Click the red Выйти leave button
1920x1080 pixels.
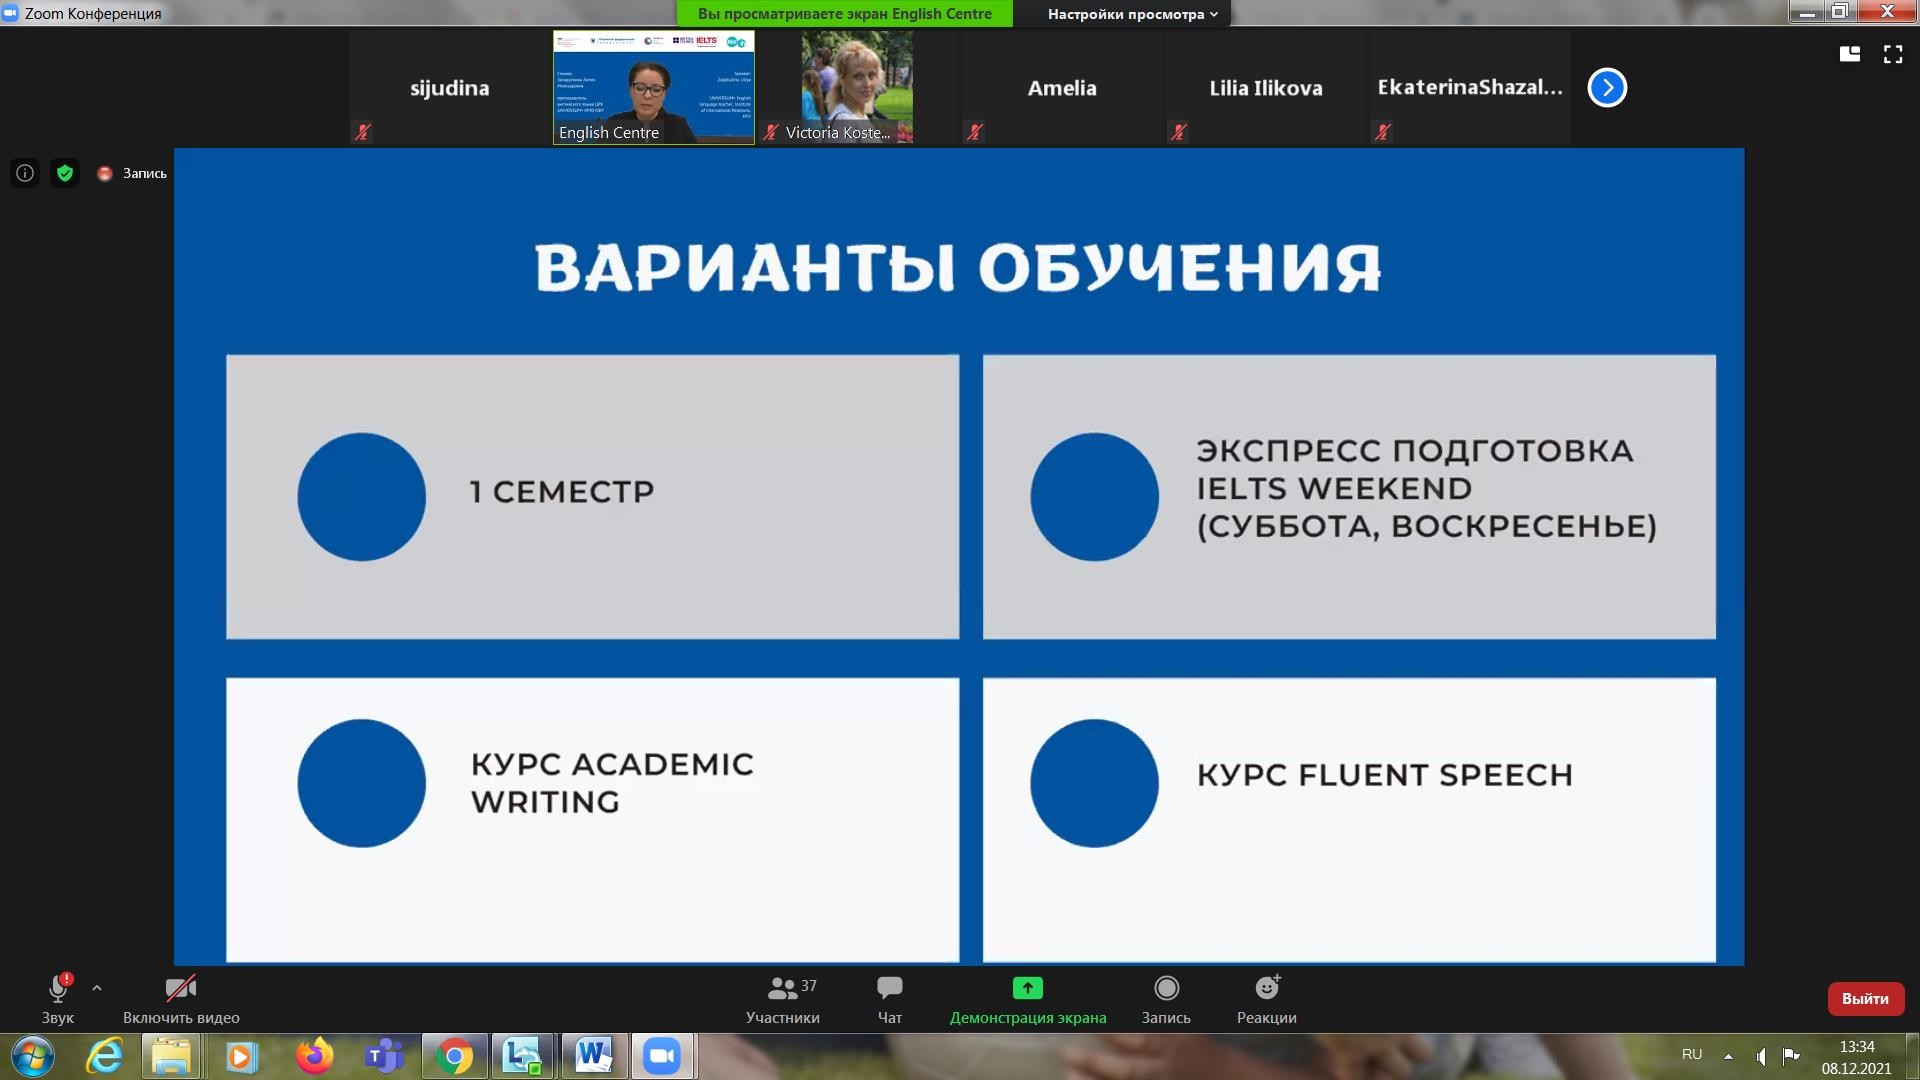coord(1864,998)
